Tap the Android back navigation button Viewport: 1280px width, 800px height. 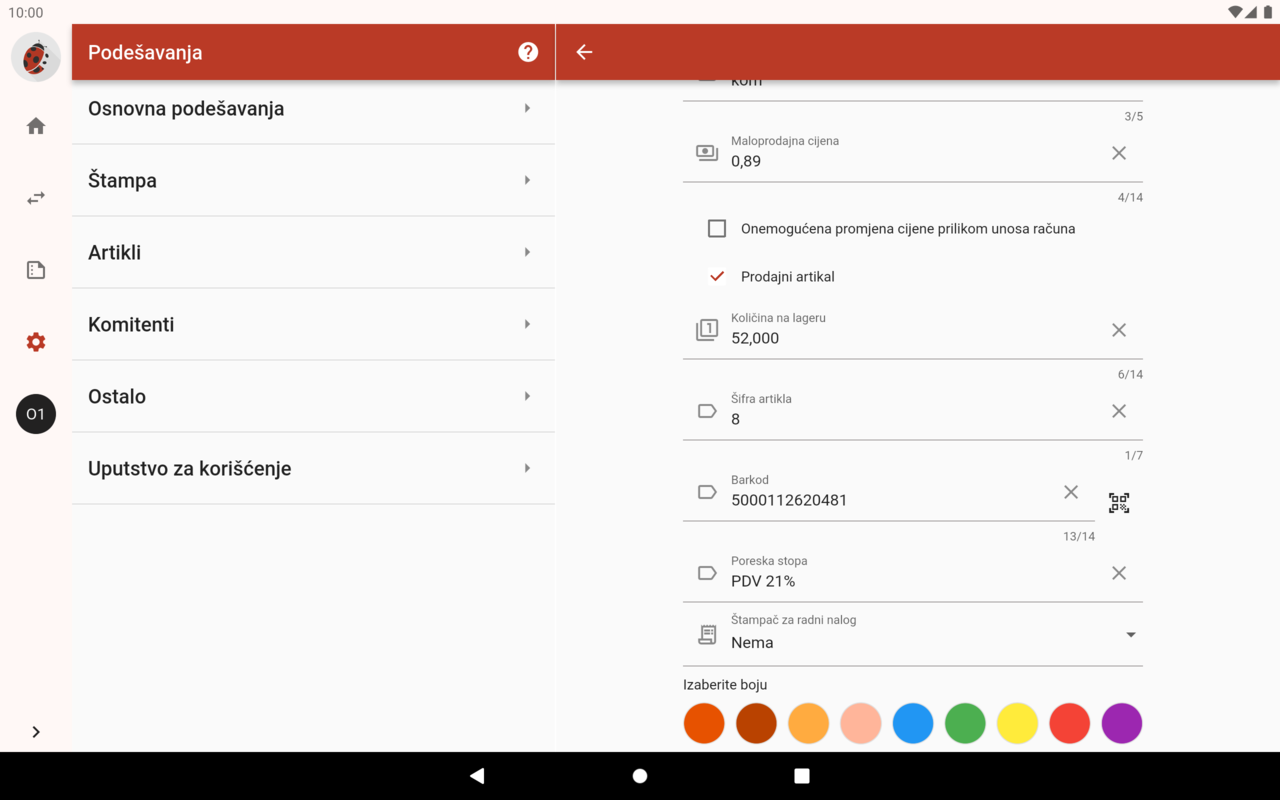[477, 776]
